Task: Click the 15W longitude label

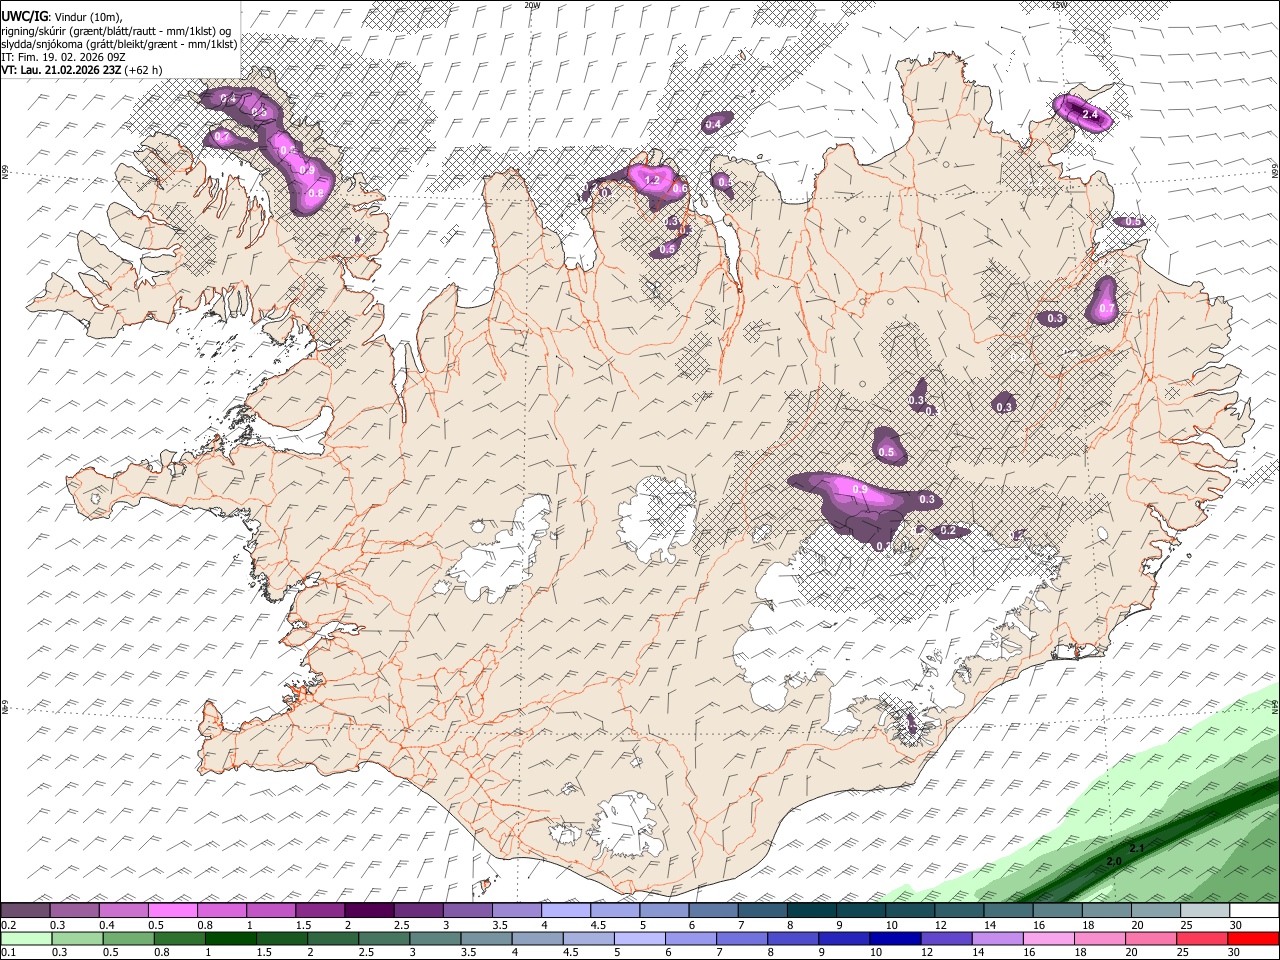Action: [x=1059, y=5]
